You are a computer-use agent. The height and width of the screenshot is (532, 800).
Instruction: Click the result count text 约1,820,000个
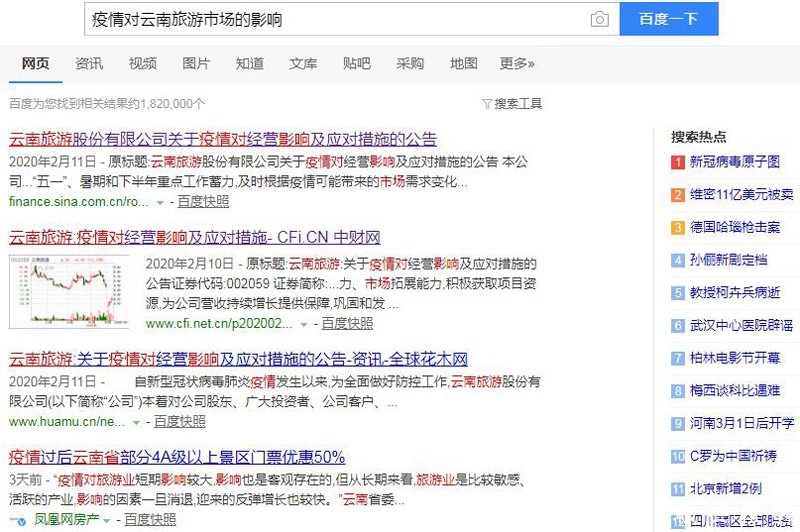click(165, 104)
